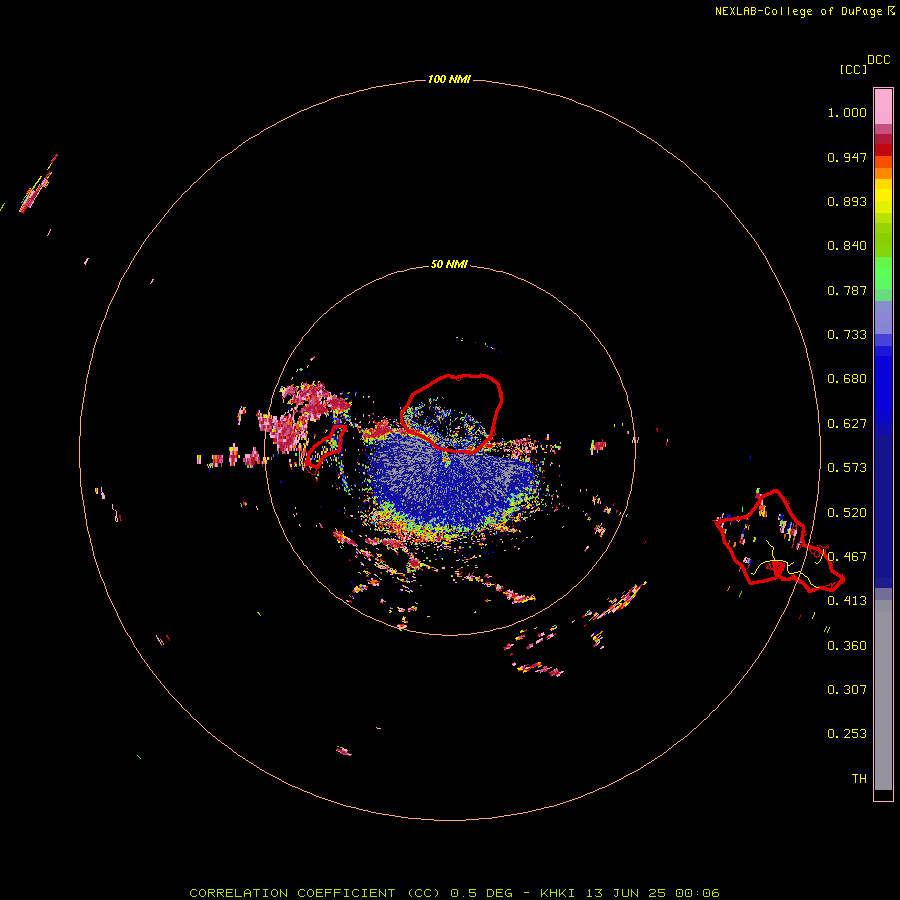Screen dimensions: 900x900
Task: Click the red island outline at the east edge
Action: 779,541
